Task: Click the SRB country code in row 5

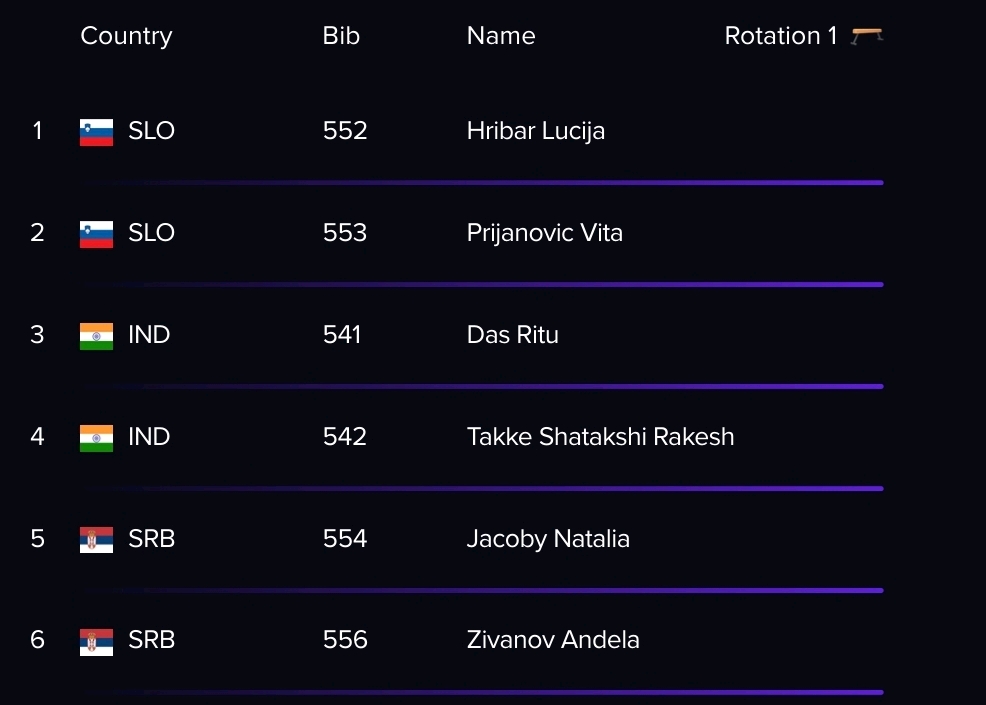Action: [x=152, y=538]
